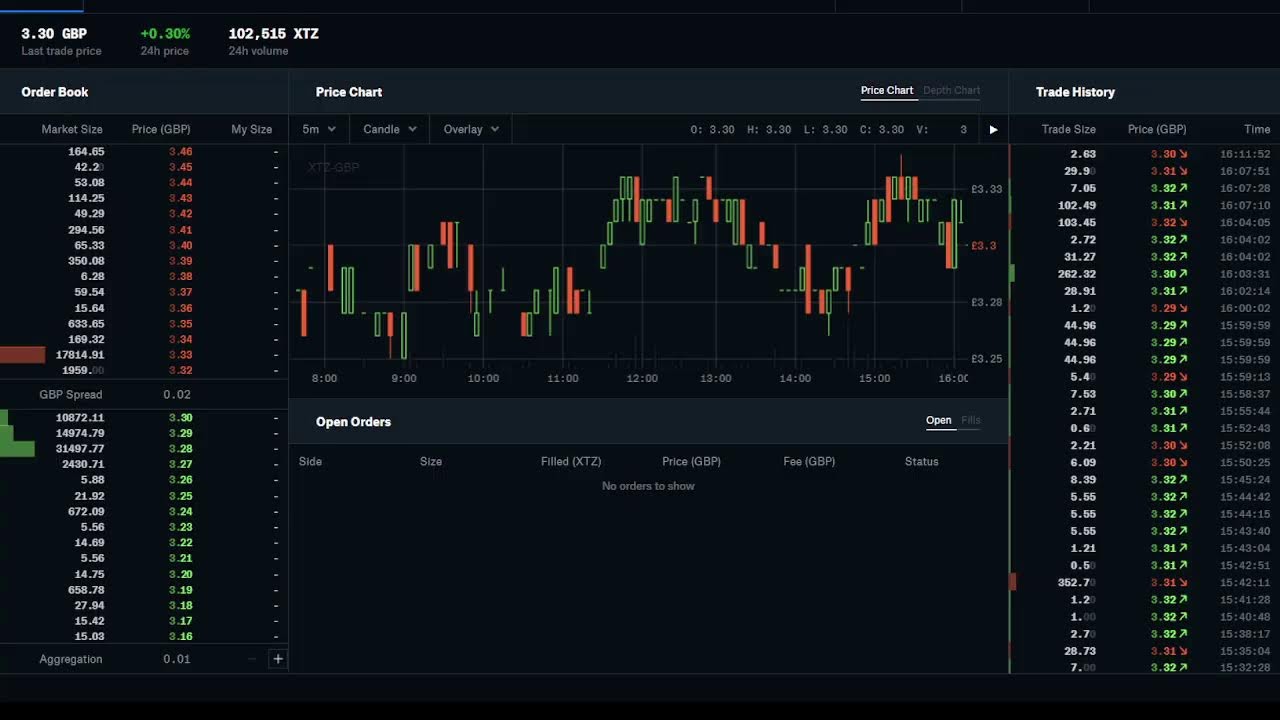The width and height of the screenshot is (1280, 720).
Task: Click the Time column header in Trade History
Action: pos(1257,129)
